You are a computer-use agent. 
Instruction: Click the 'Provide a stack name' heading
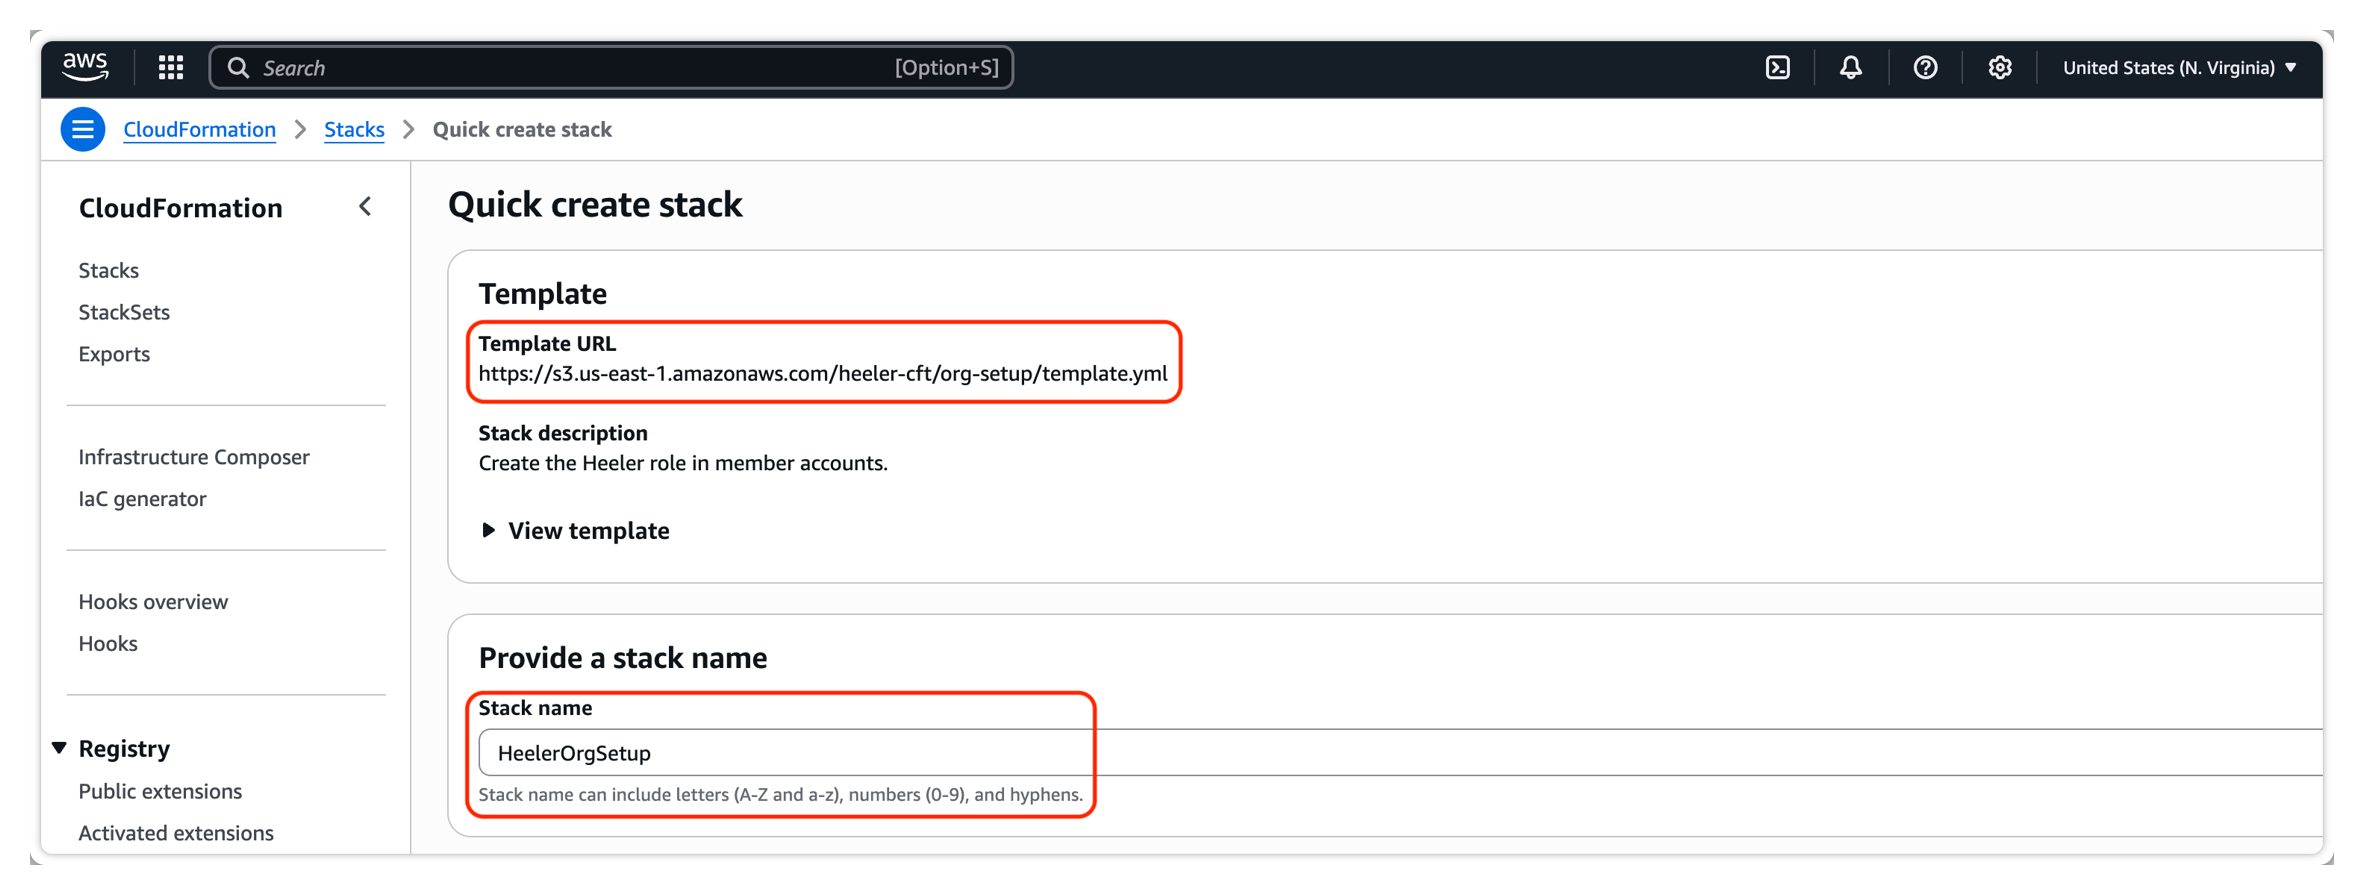(623, 658)
